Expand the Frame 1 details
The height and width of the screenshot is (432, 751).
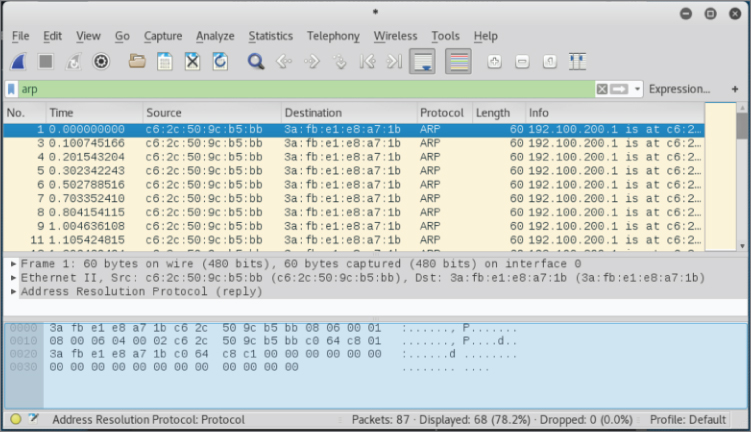coord(13,264)
